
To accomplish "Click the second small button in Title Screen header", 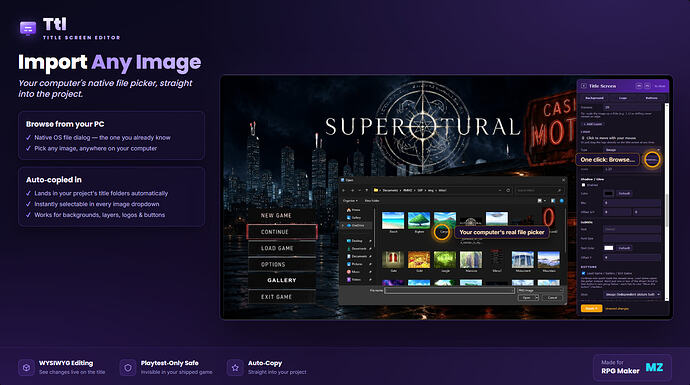I will [x=647, y=86].
